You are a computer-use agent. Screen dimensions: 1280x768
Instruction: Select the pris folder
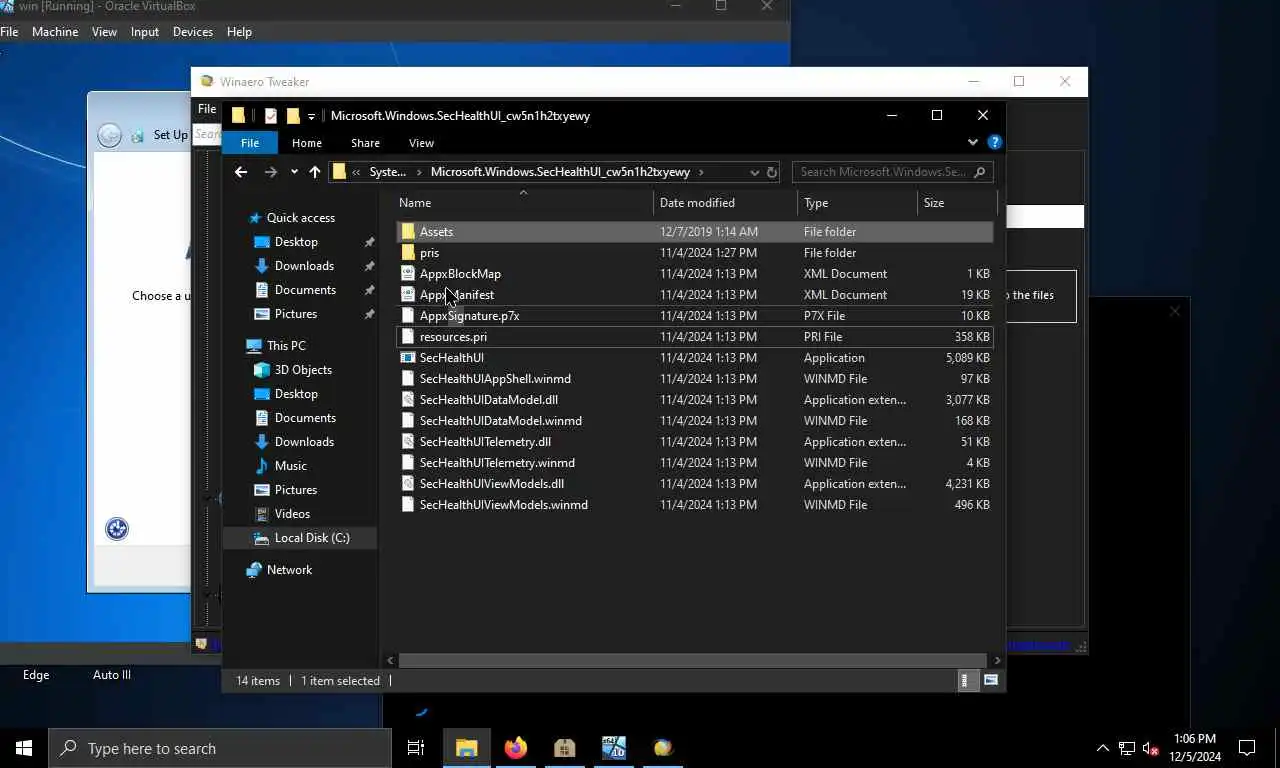point(695,253)
